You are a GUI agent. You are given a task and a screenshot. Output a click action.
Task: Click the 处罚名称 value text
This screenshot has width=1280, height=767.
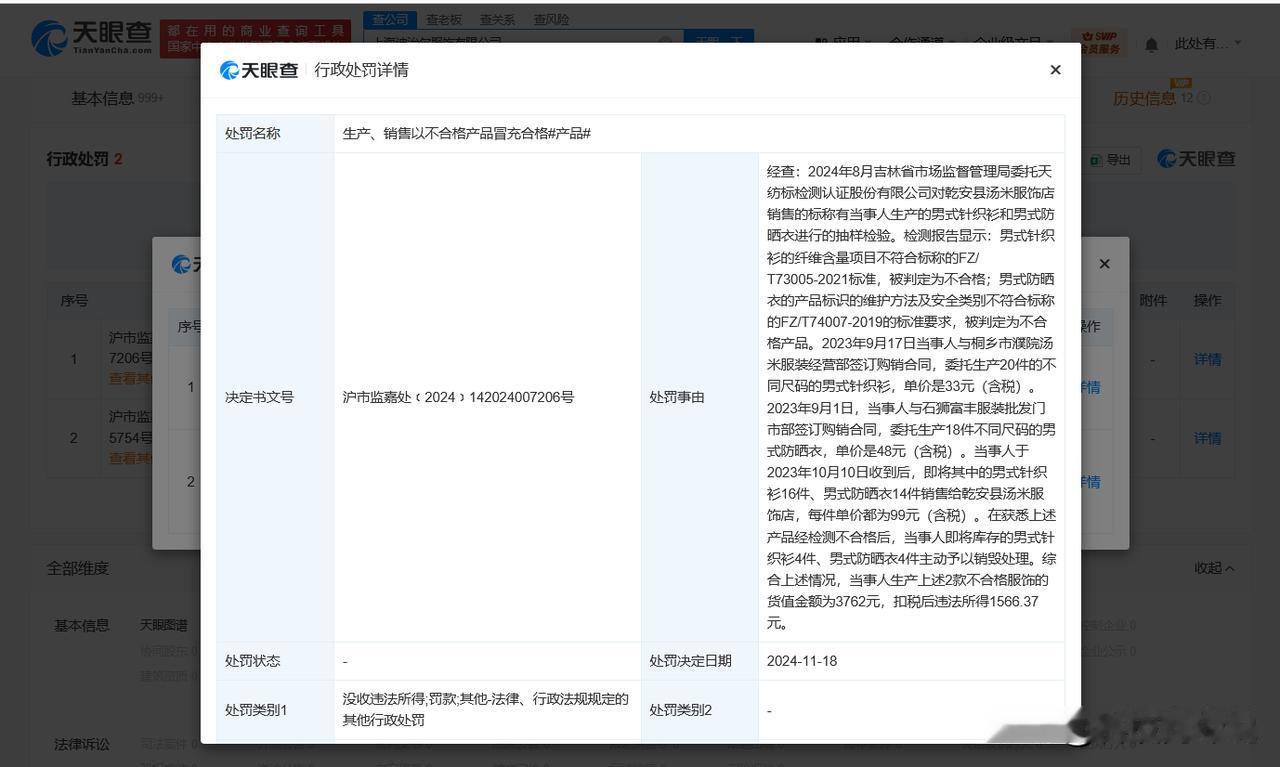466,133
